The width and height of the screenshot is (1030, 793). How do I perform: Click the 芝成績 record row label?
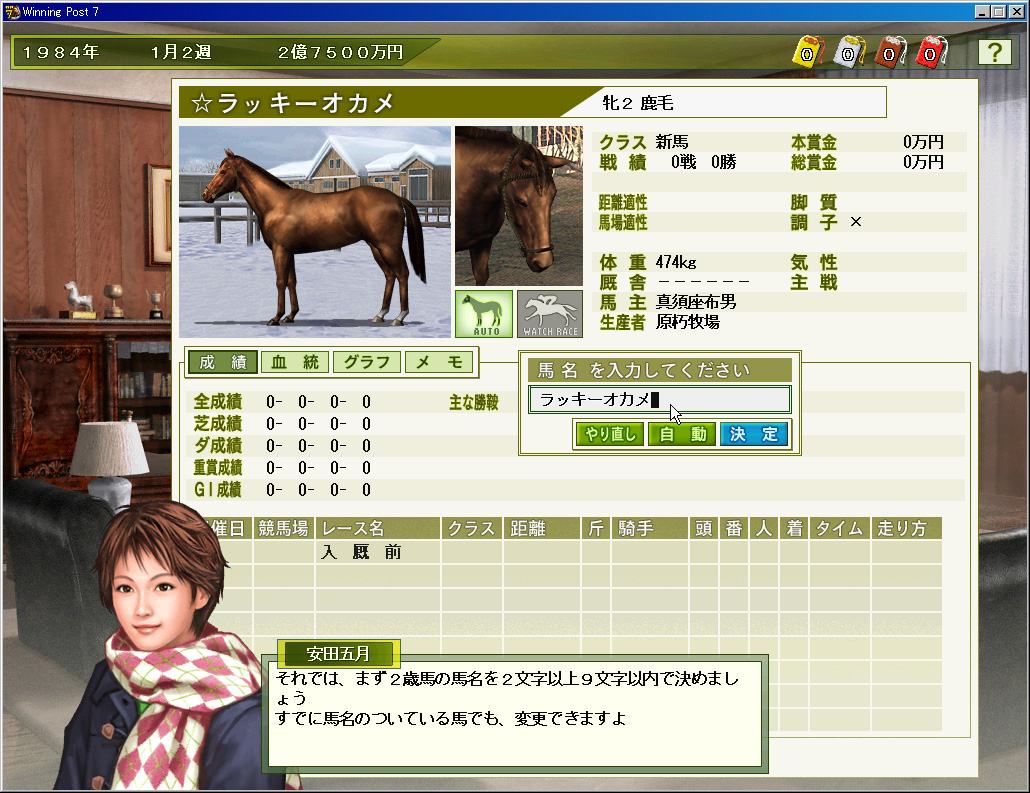217,424
